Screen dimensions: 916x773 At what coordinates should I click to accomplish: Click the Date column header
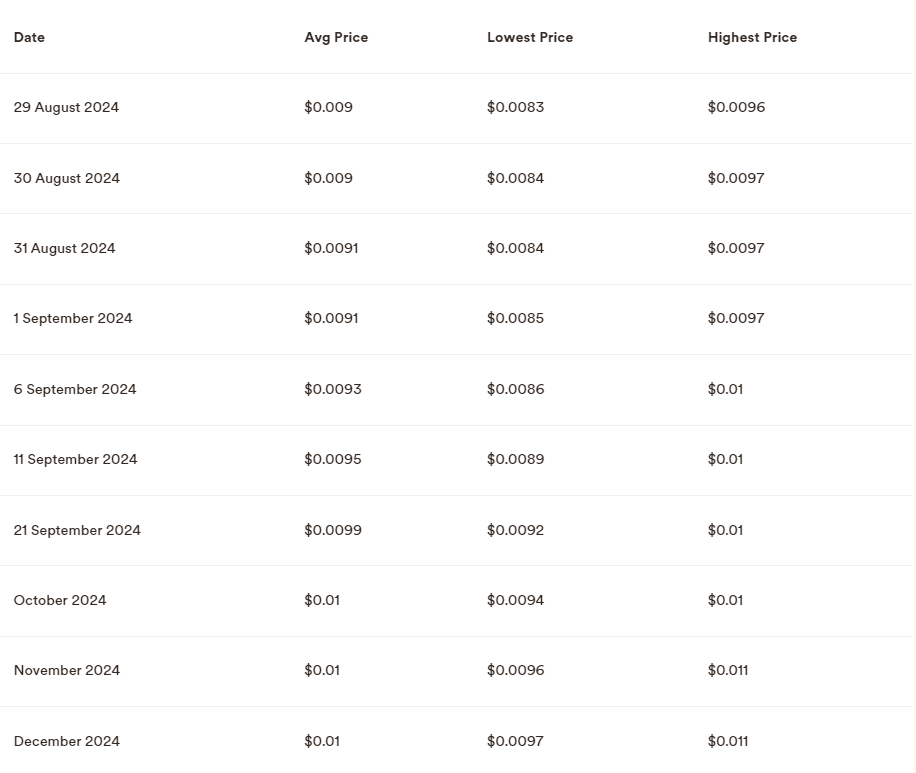[29, 38]
